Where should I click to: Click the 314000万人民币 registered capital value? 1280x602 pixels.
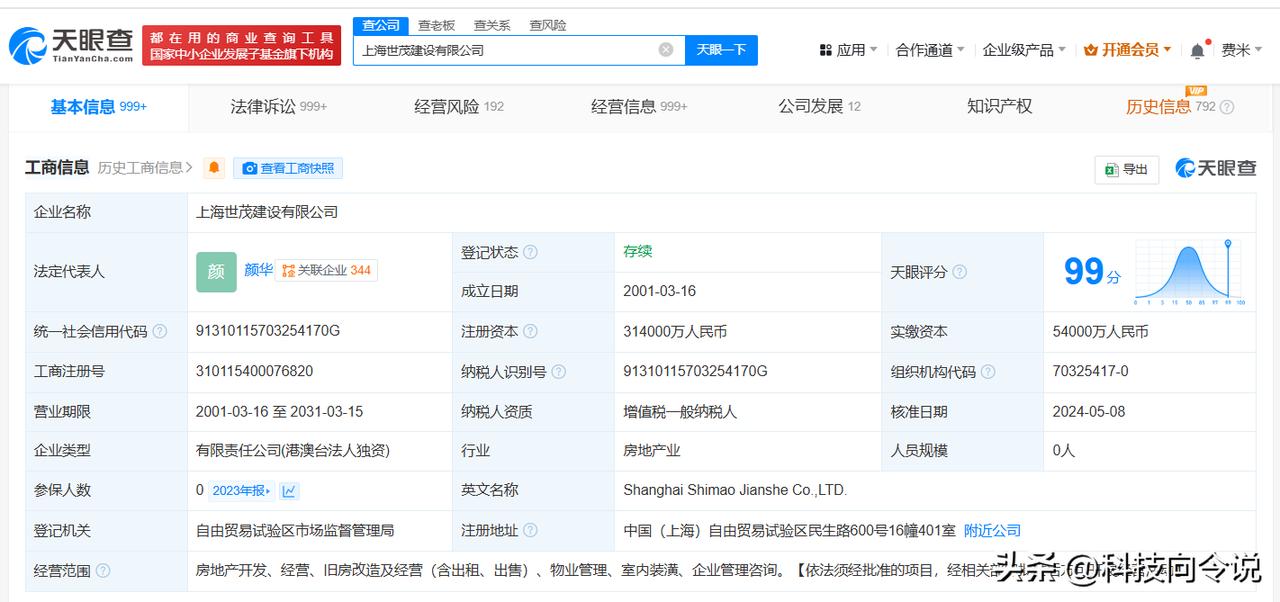[675, 331]
